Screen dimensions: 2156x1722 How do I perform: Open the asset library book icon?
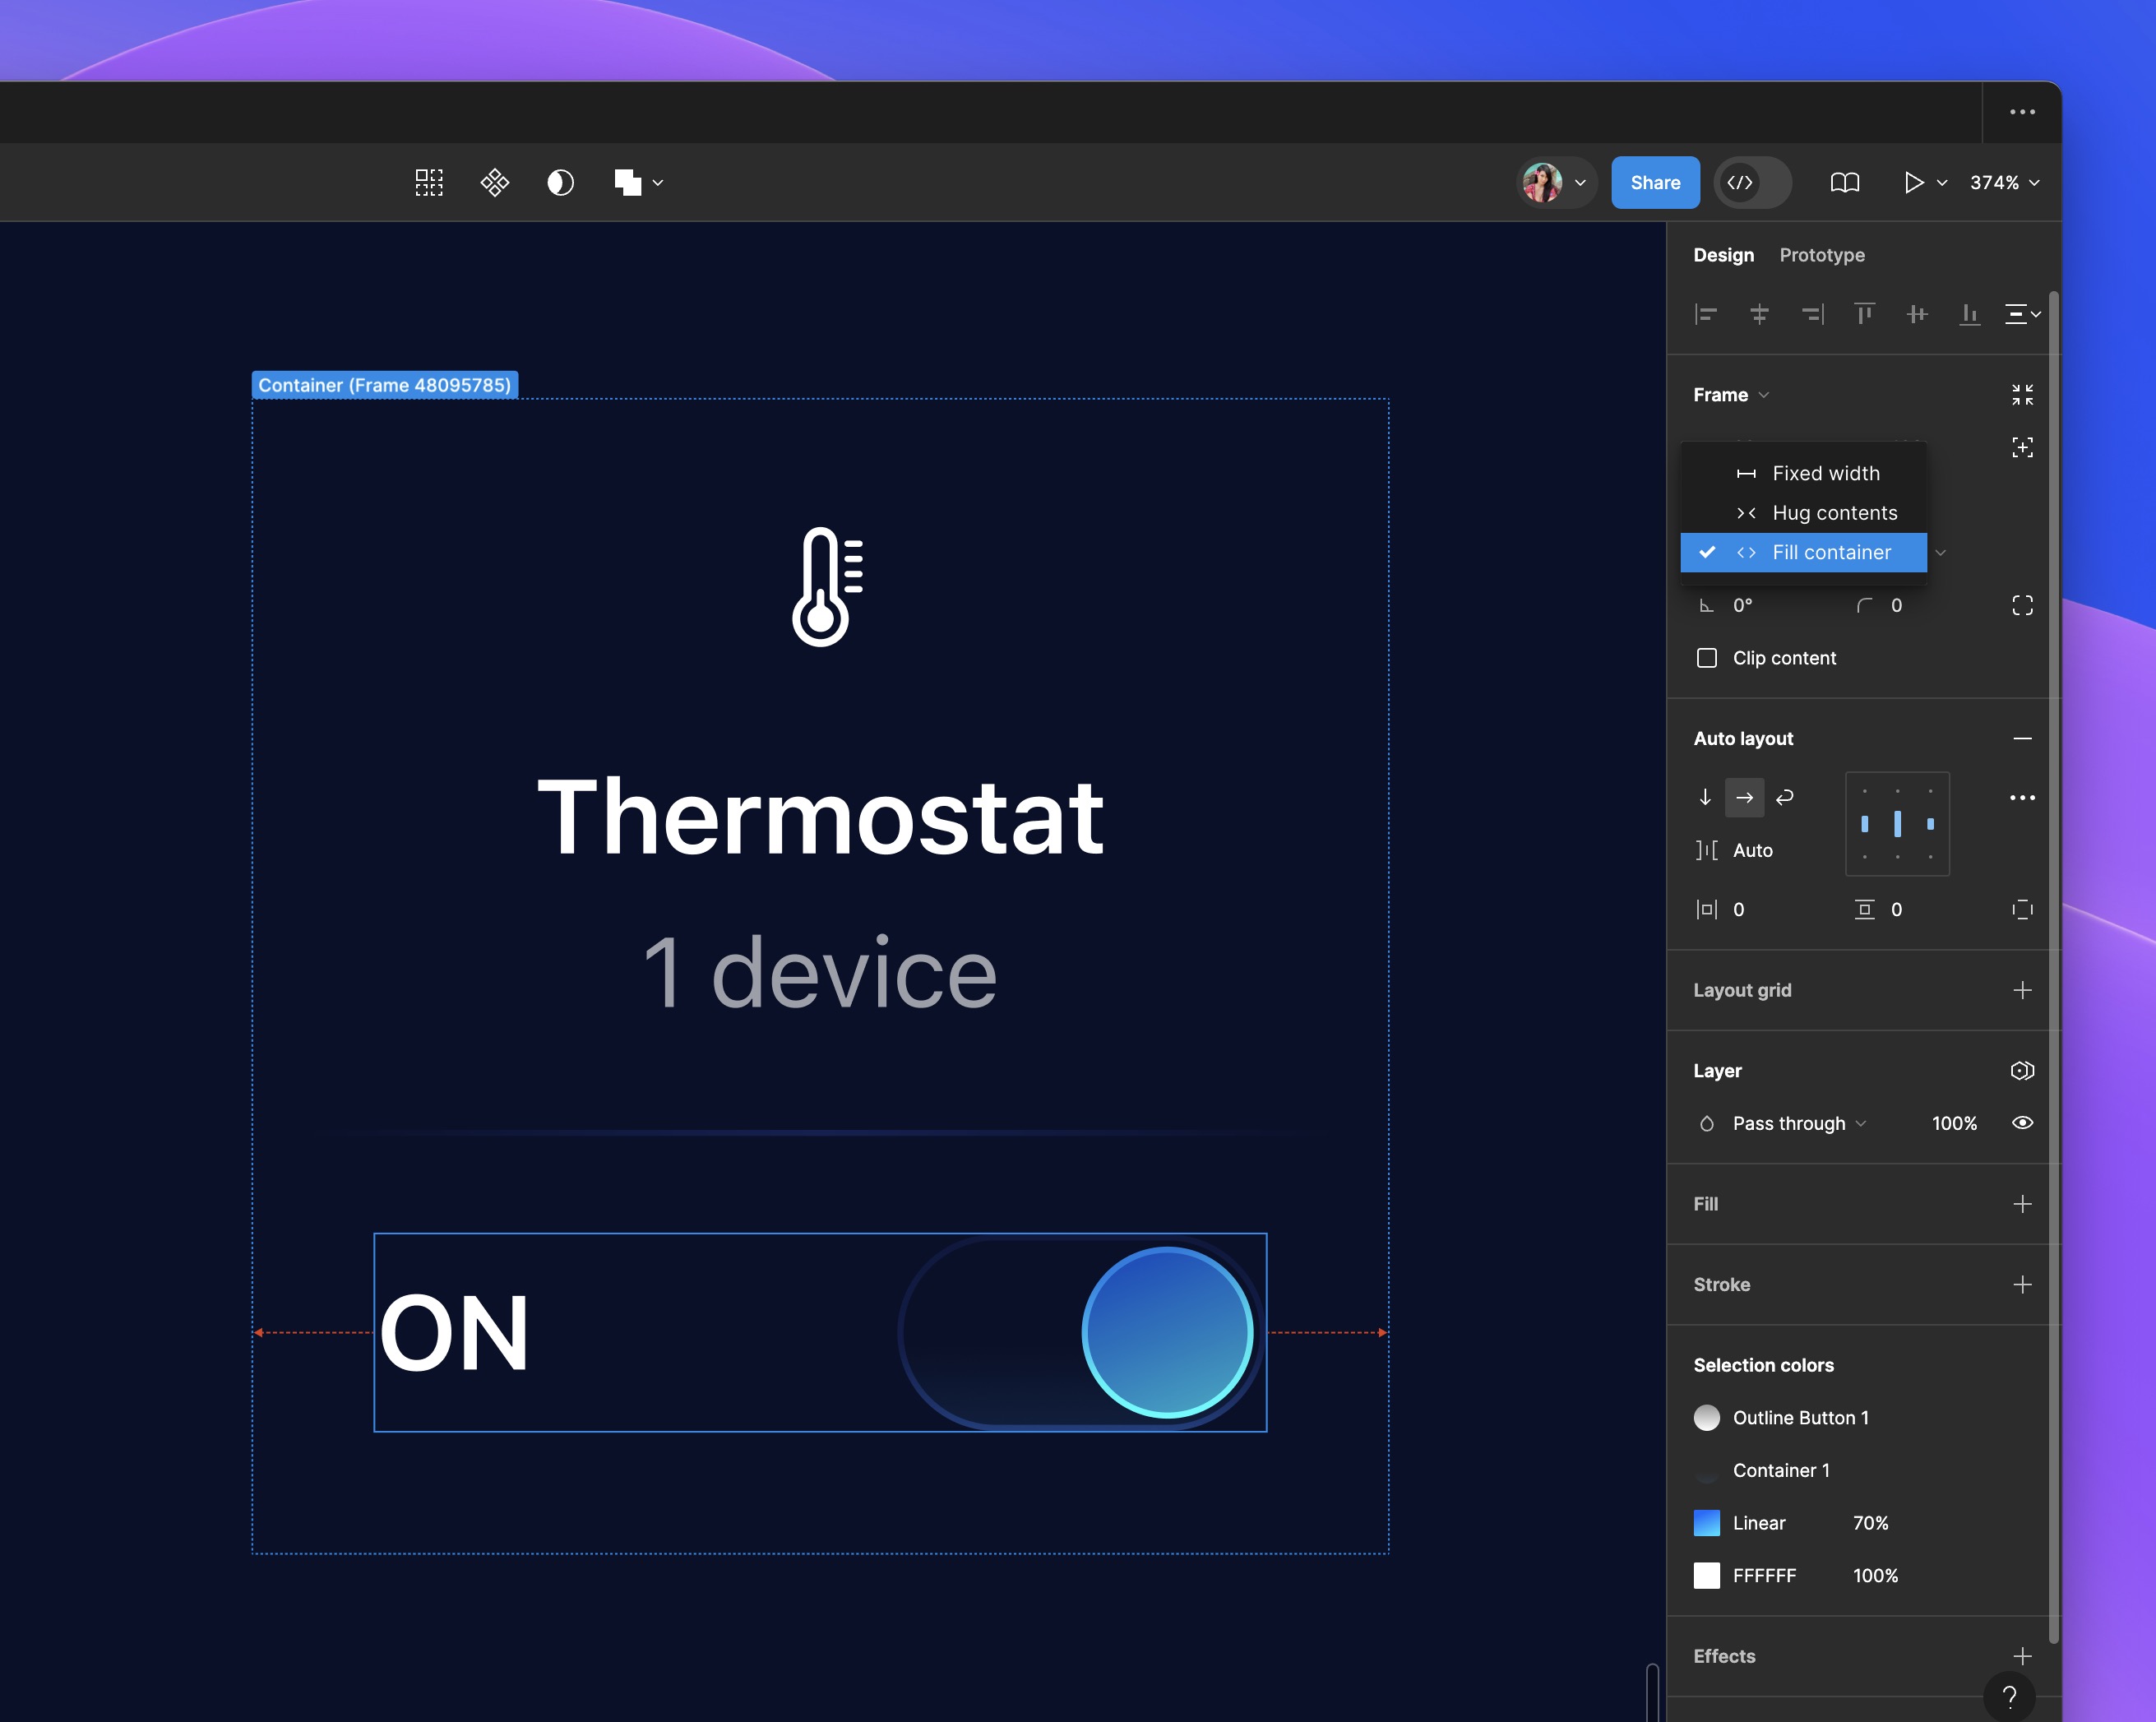[1845, 182]
